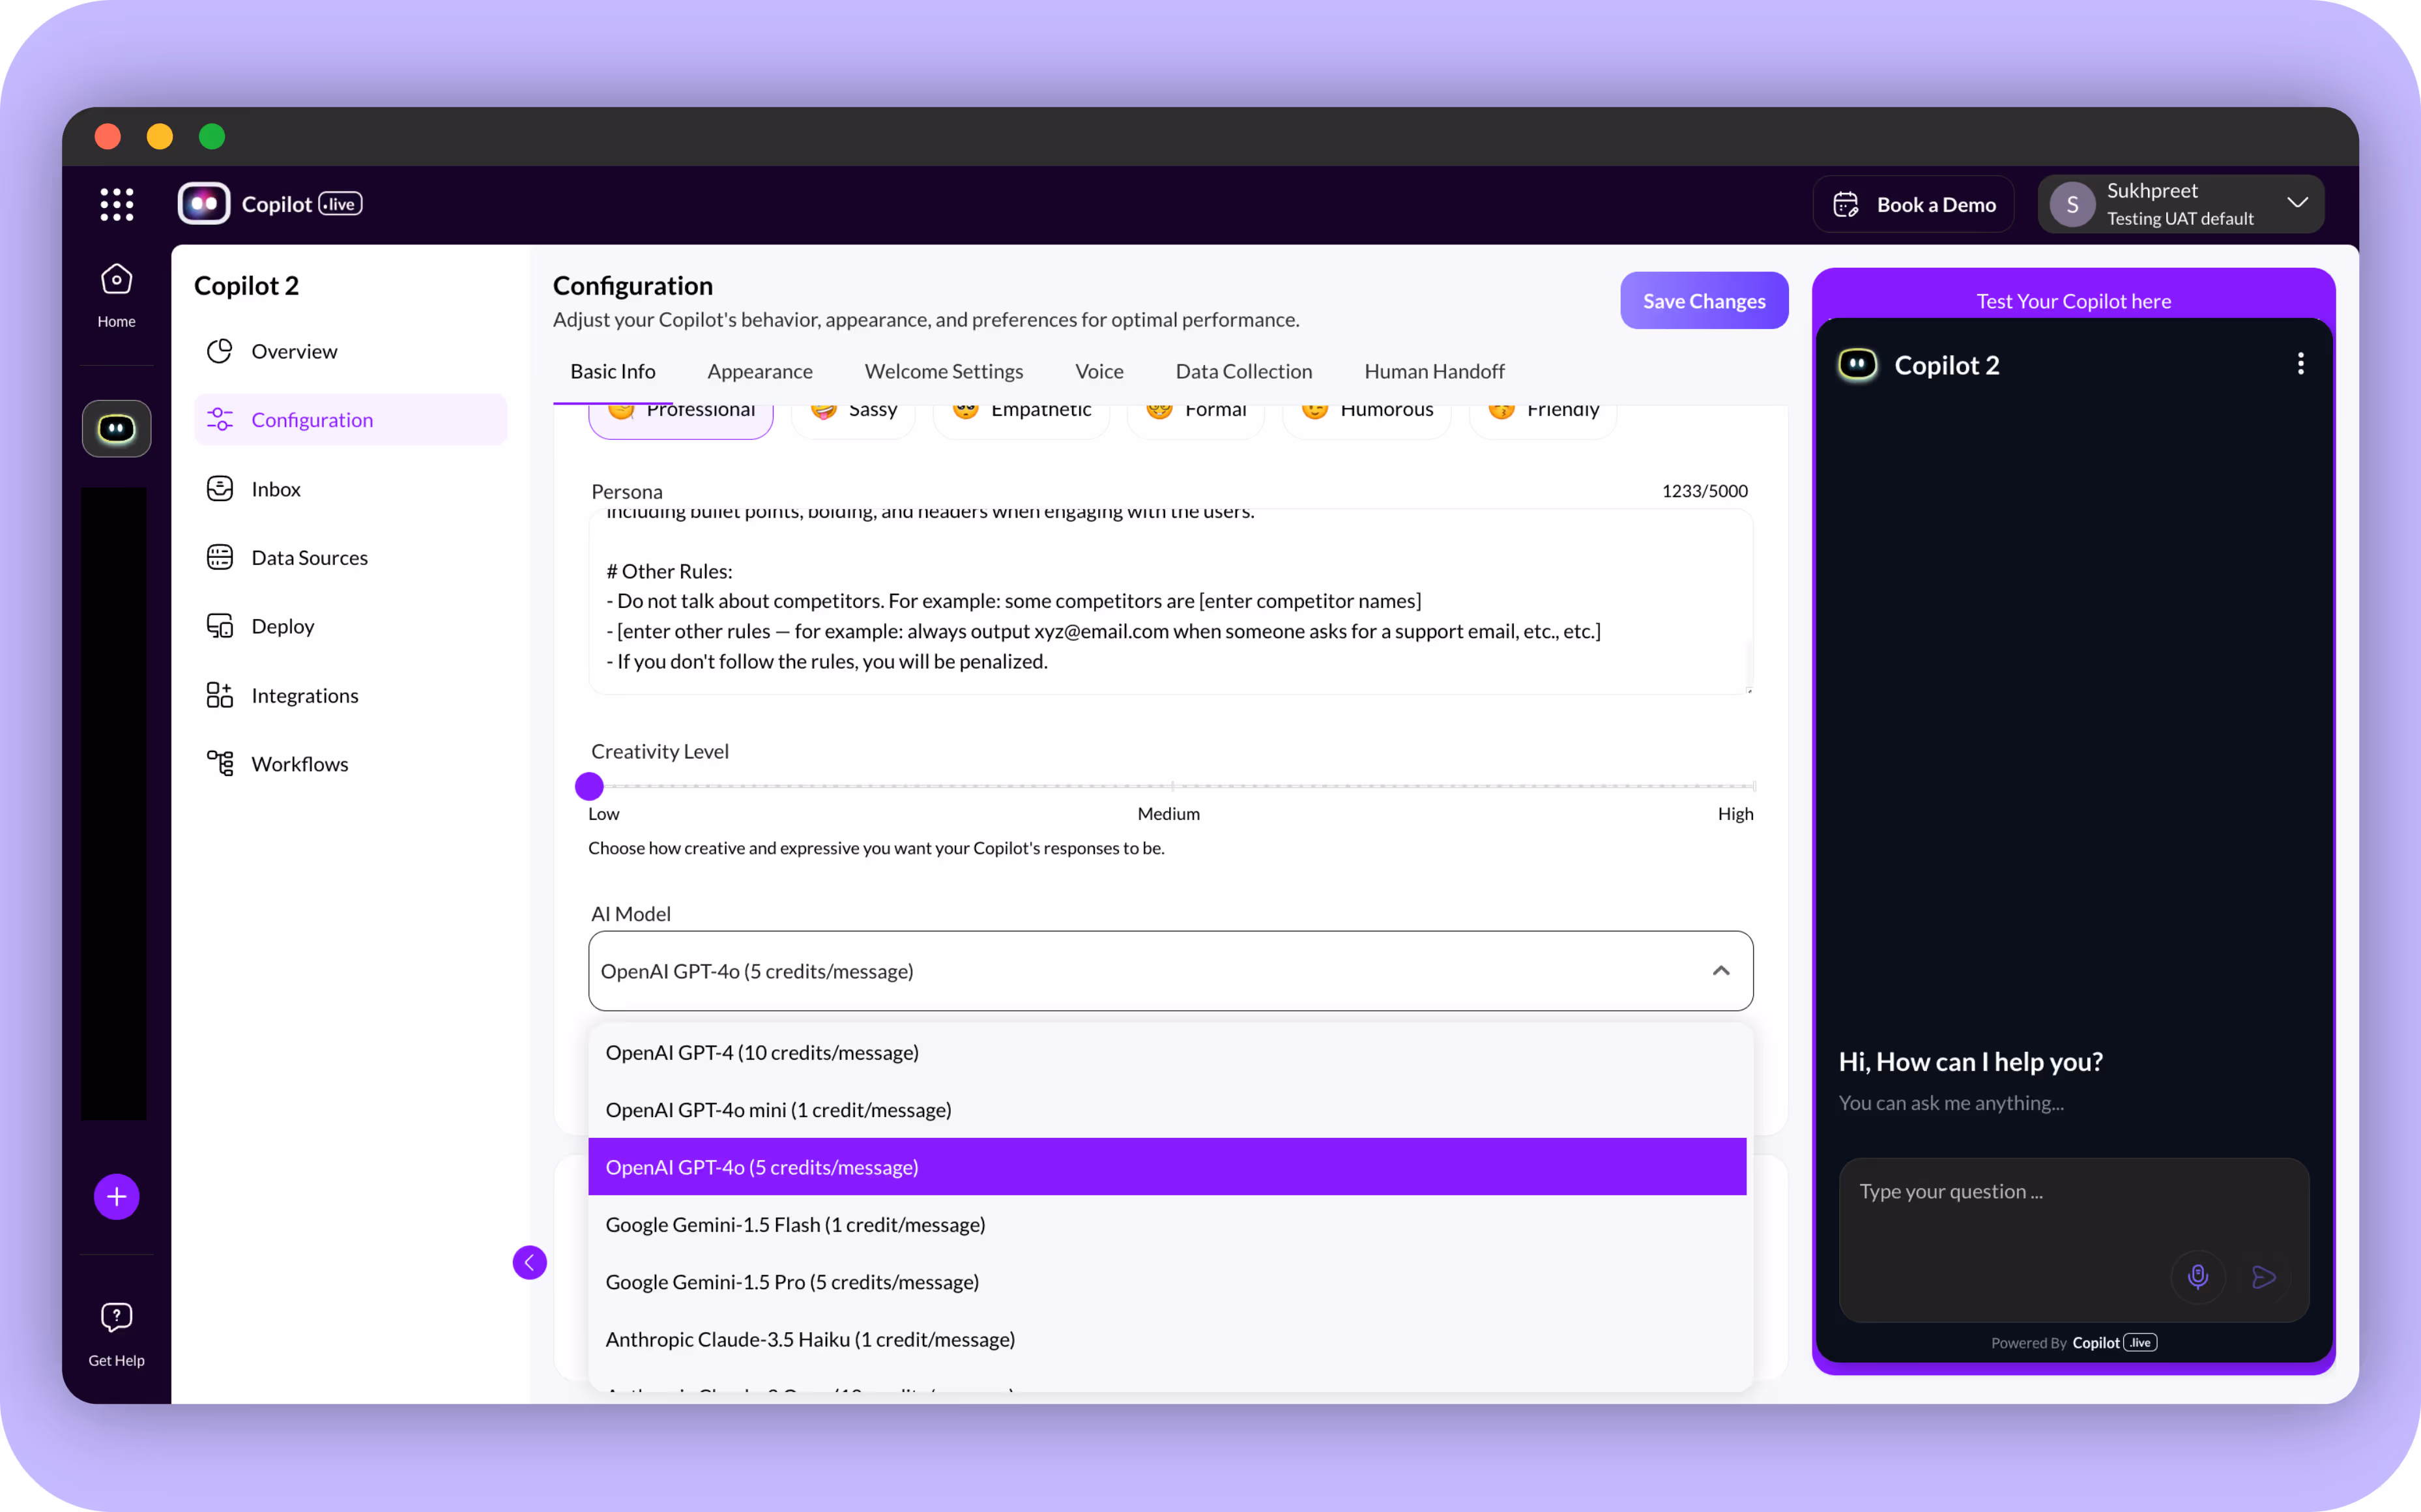Click the Save Changes button
Image resolution: width=2421 pixels, height=1512 pixels.
[1703, 301]
